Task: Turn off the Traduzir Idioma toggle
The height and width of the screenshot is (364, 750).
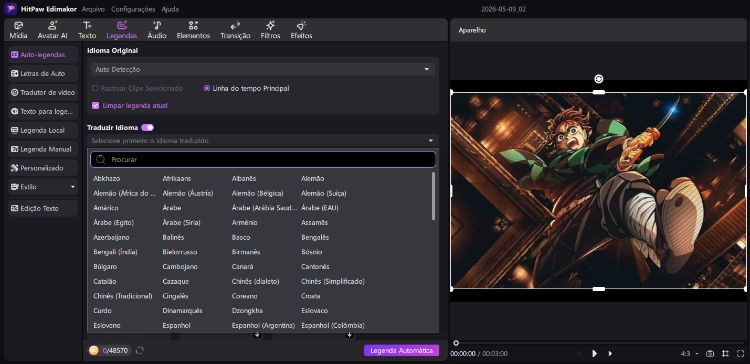Action: (147, 128)
